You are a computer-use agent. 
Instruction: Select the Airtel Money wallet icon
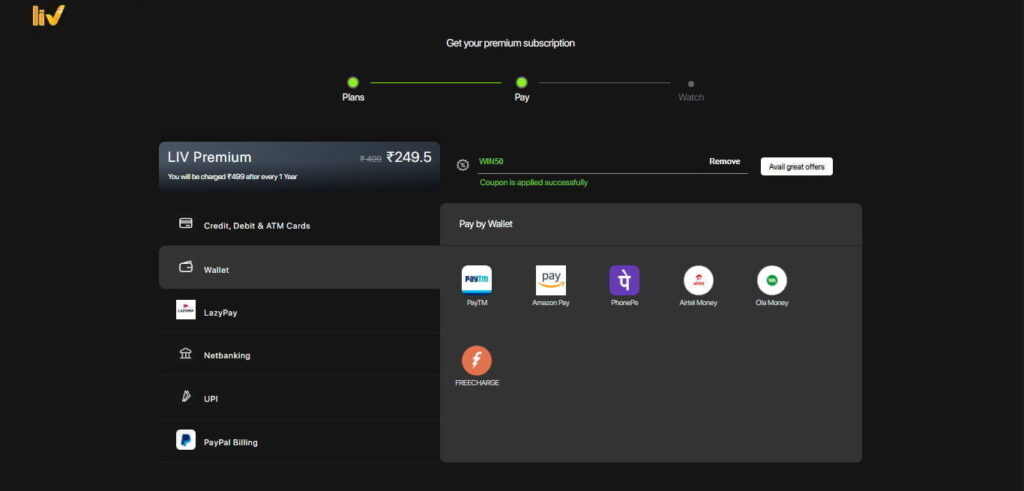pos(698,280)
